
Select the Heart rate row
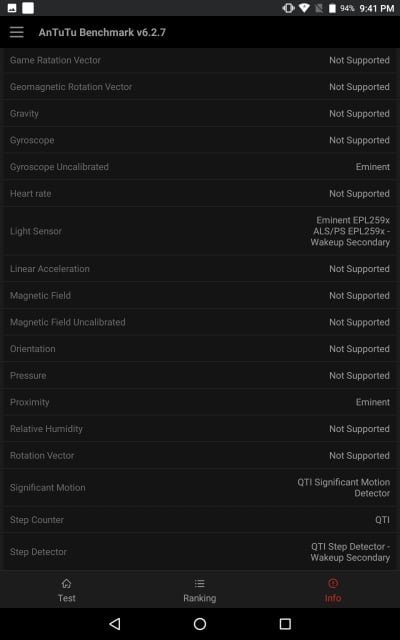click(x=200, y=193)
